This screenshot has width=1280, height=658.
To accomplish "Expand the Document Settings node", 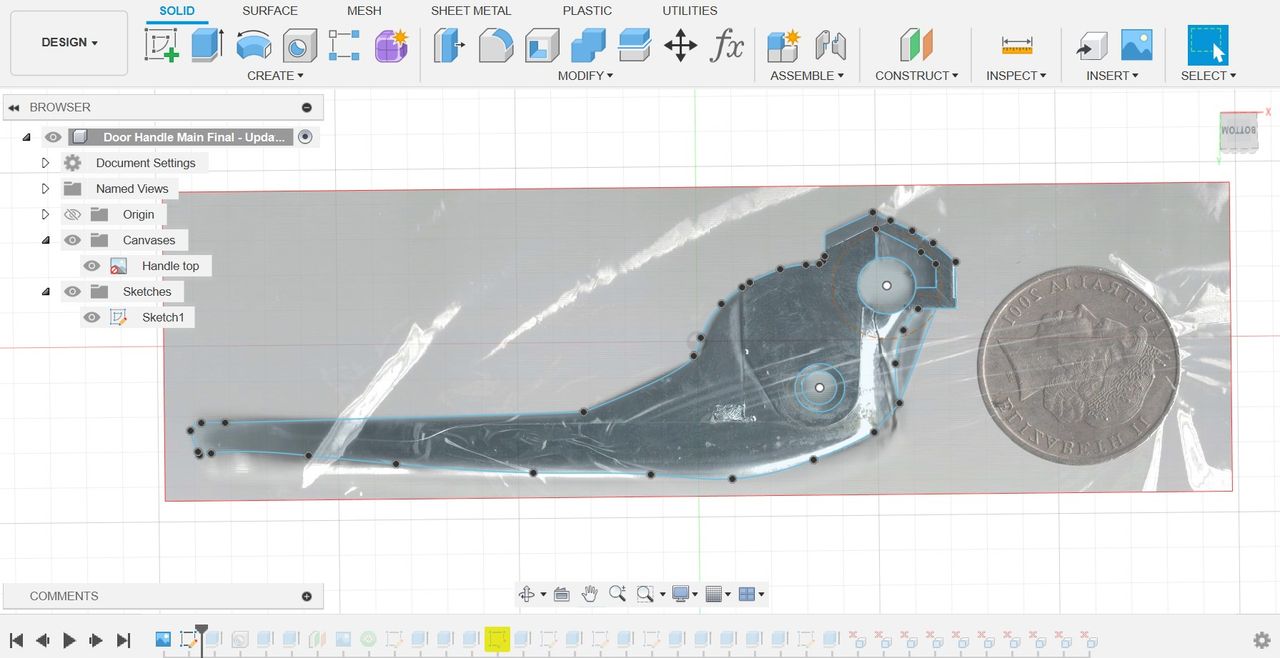I will [x=45, y=163].
